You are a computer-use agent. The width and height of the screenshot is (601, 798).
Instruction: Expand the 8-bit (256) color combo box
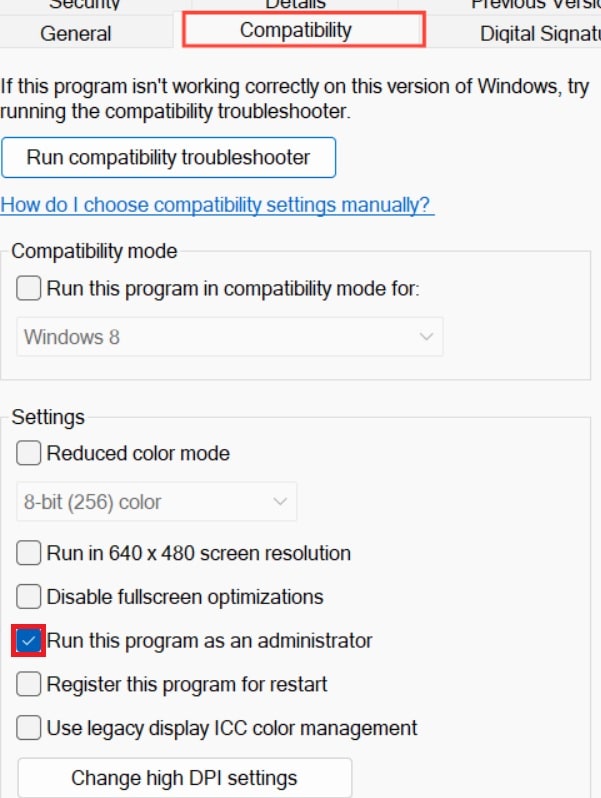pos(157,502)
